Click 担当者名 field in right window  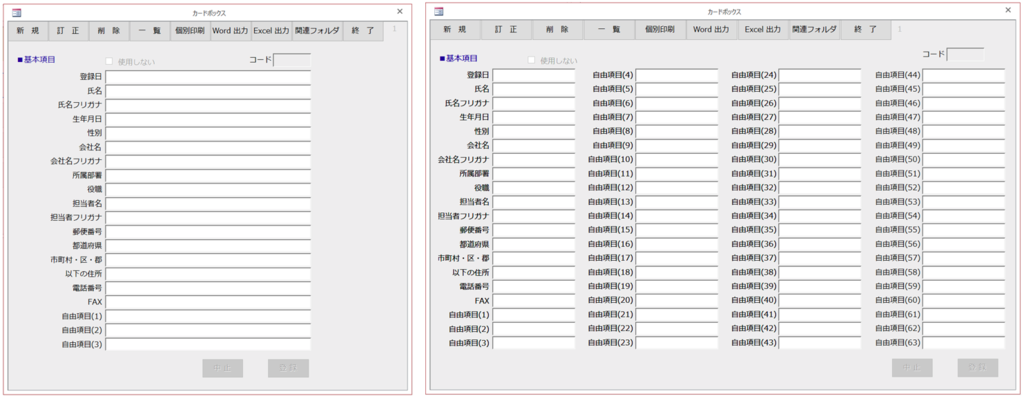(534, 202)
